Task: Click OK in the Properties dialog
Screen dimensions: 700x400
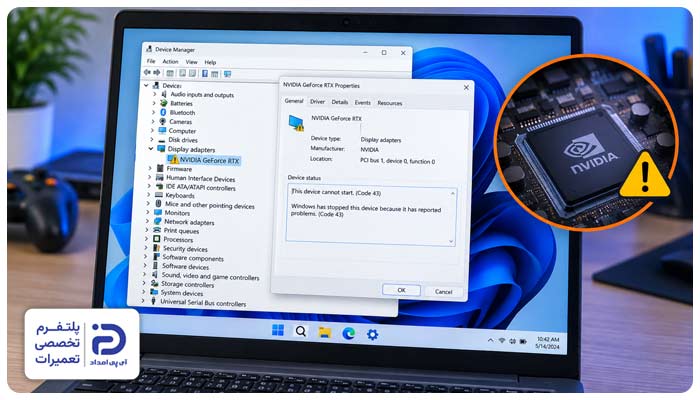Action: tap(401, 290)
